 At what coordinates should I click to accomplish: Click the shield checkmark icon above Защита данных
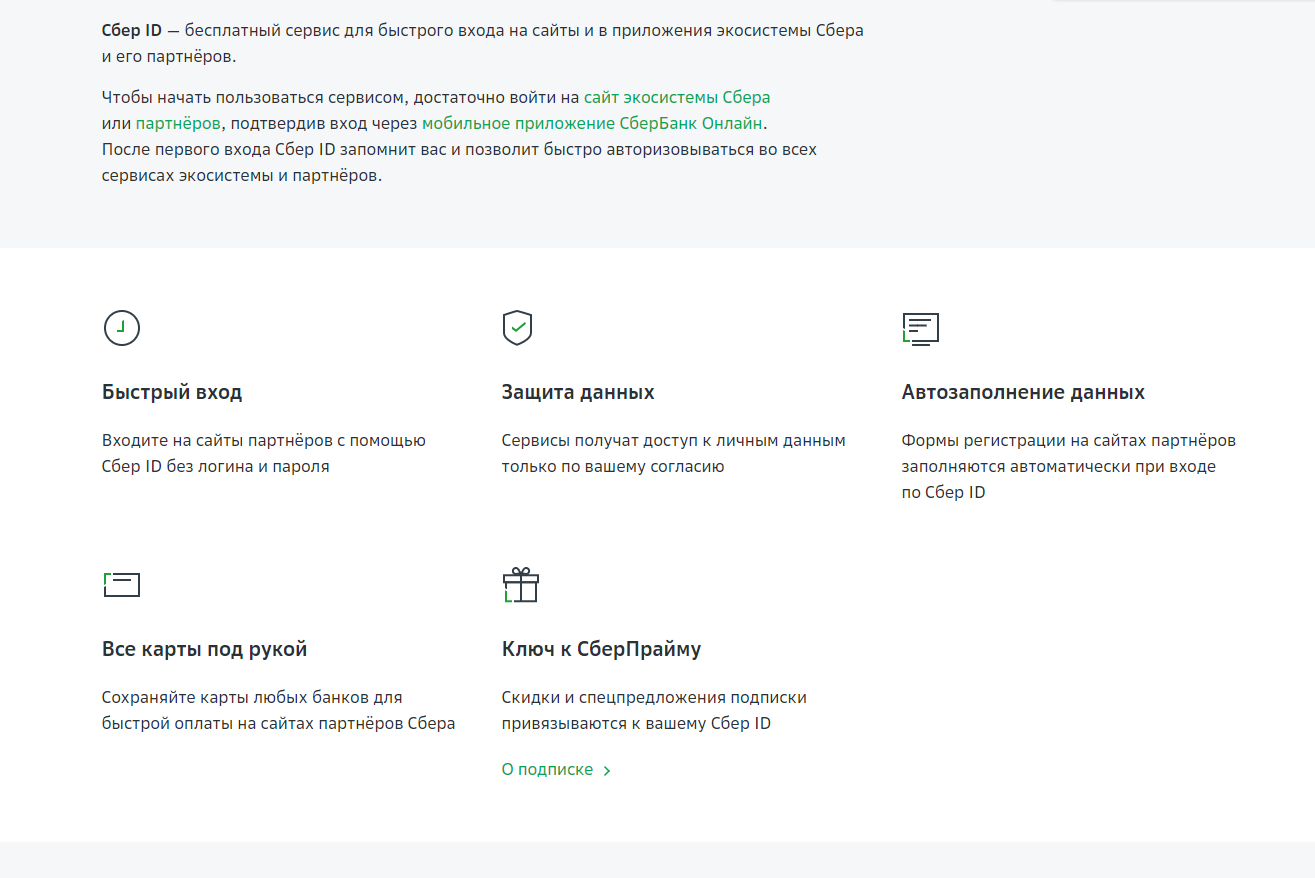tap(517, 328)
